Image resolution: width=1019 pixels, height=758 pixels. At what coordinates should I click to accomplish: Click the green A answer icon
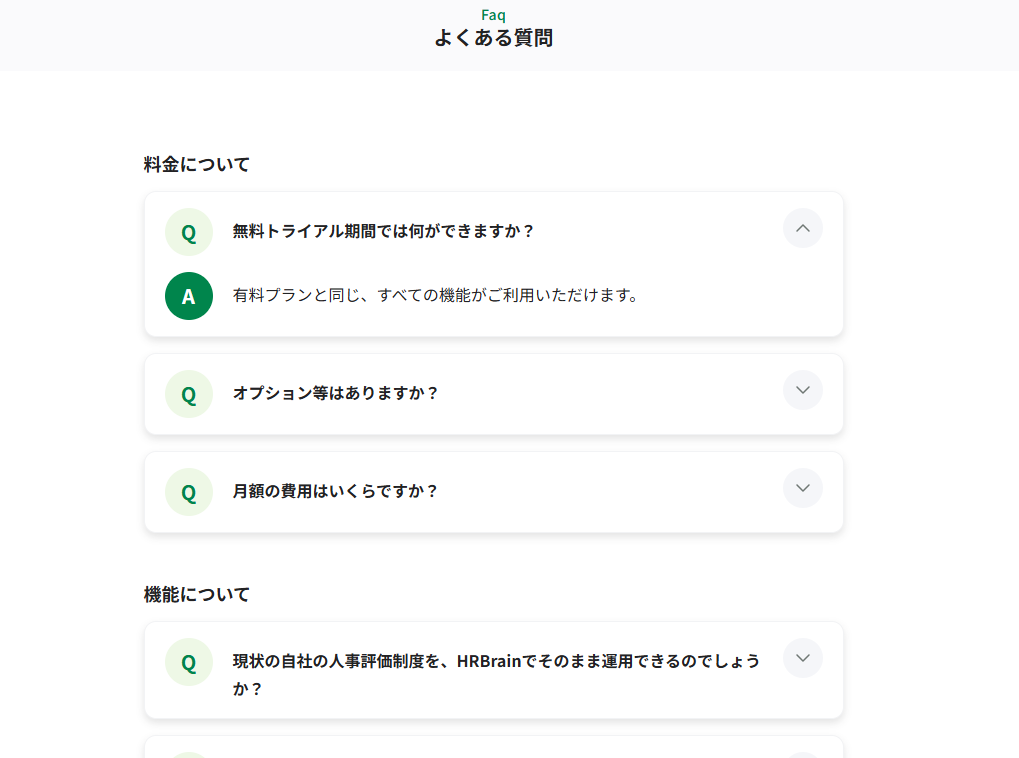point(188,296)
